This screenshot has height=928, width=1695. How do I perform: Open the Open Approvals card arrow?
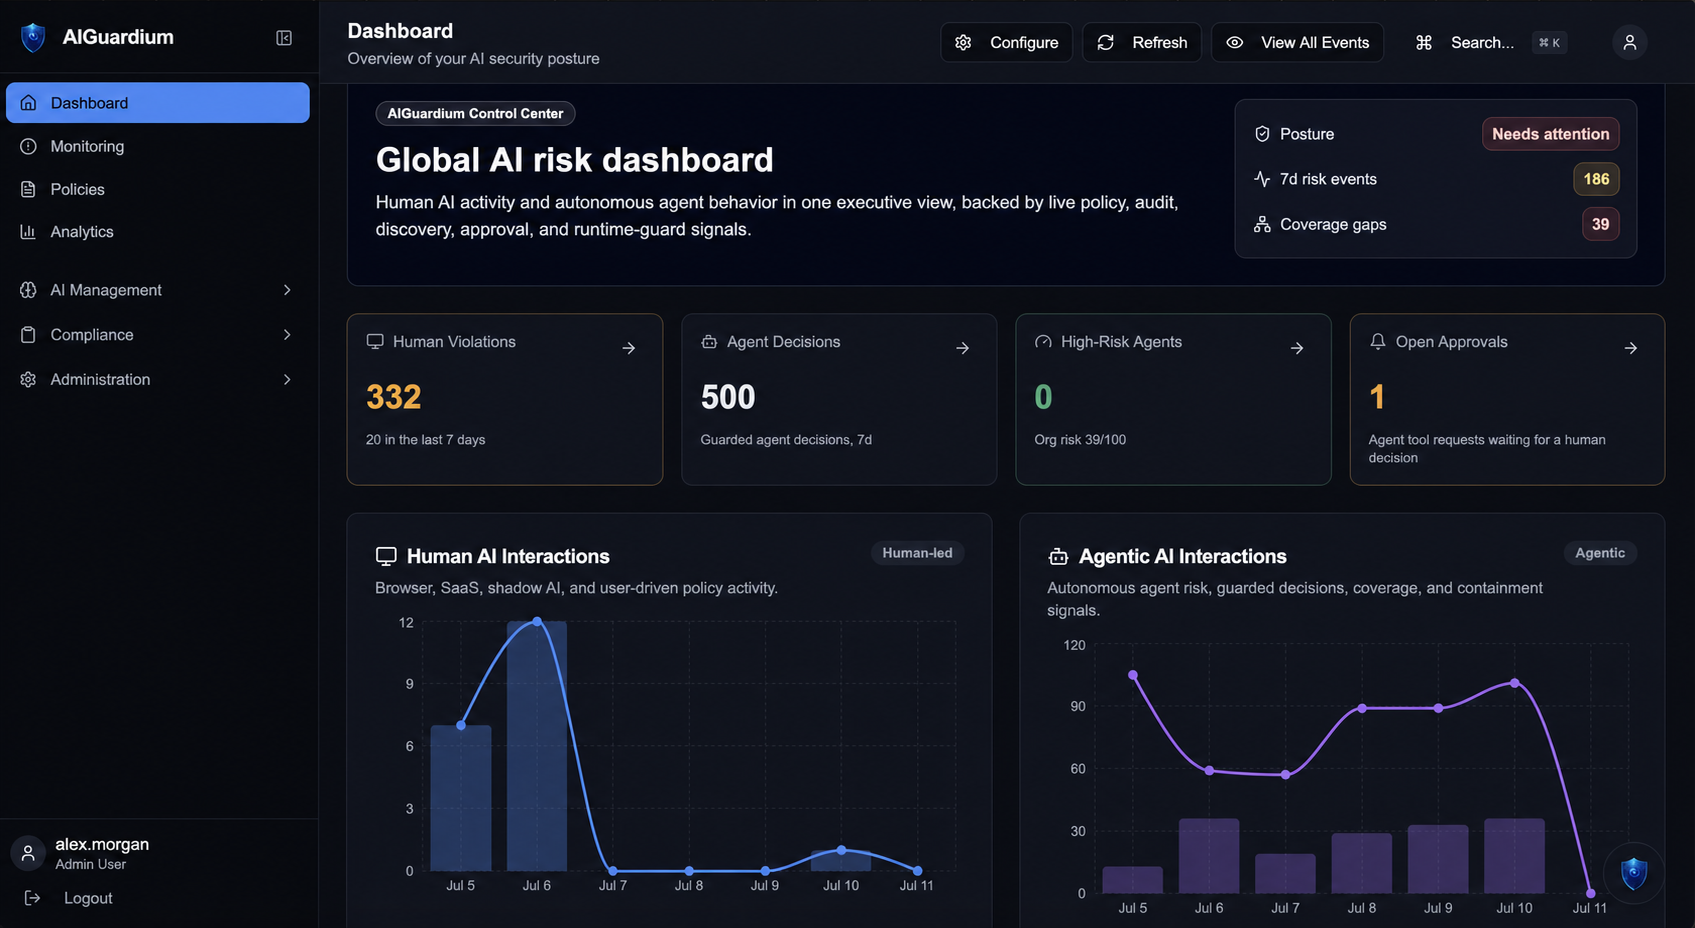pyautogui.click(x=1631, y=348)
